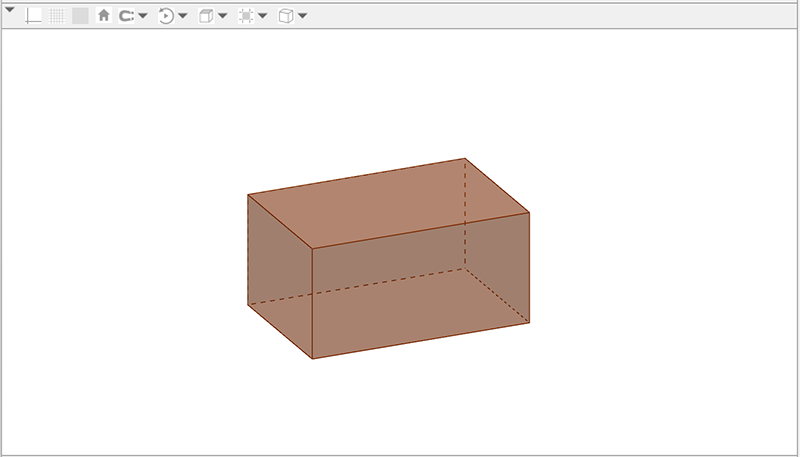Select the left side face of the cuboid
Image resolution: width=800 pixels, height=457 pixels.
tap(280, 276)
